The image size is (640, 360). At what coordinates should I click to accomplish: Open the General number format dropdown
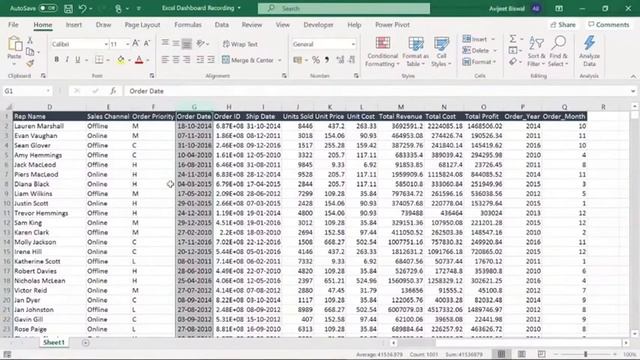353,44
